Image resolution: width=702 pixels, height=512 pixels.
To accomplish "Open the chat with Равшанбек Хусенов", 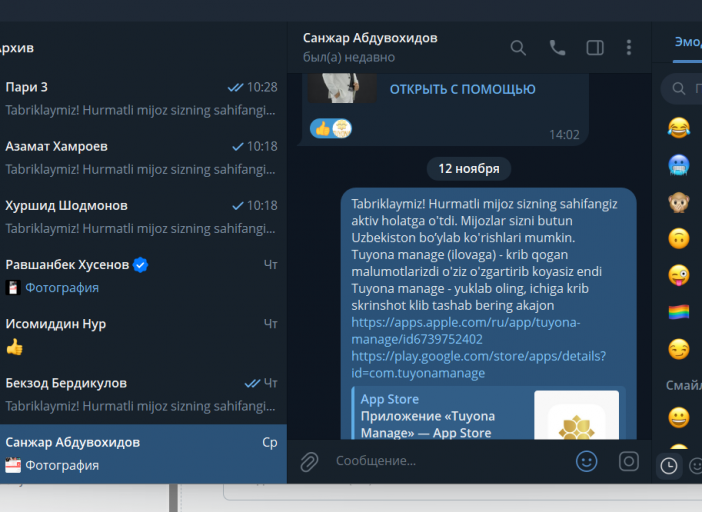I will 143,276.
